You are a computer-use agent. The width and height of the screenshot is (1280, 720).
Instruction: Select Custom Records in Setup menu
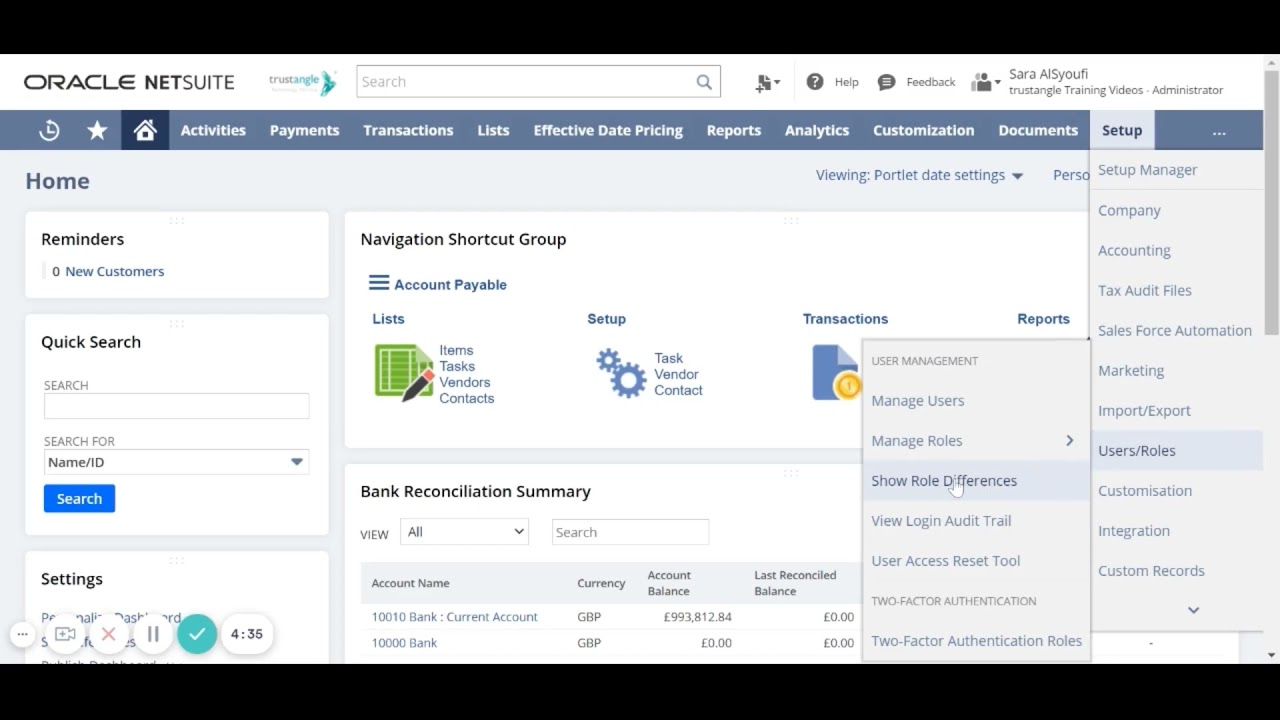1176,570
